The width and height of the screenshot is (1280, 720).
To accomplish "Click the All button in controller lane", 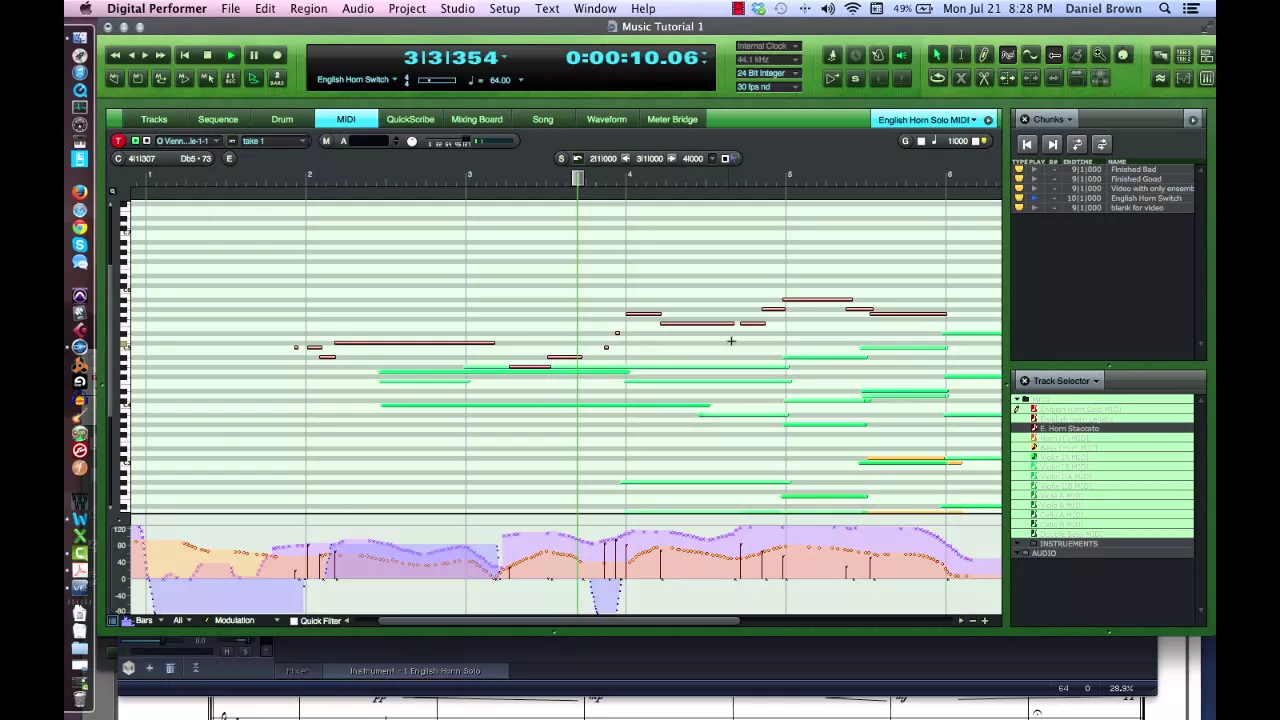I will 181,621.
